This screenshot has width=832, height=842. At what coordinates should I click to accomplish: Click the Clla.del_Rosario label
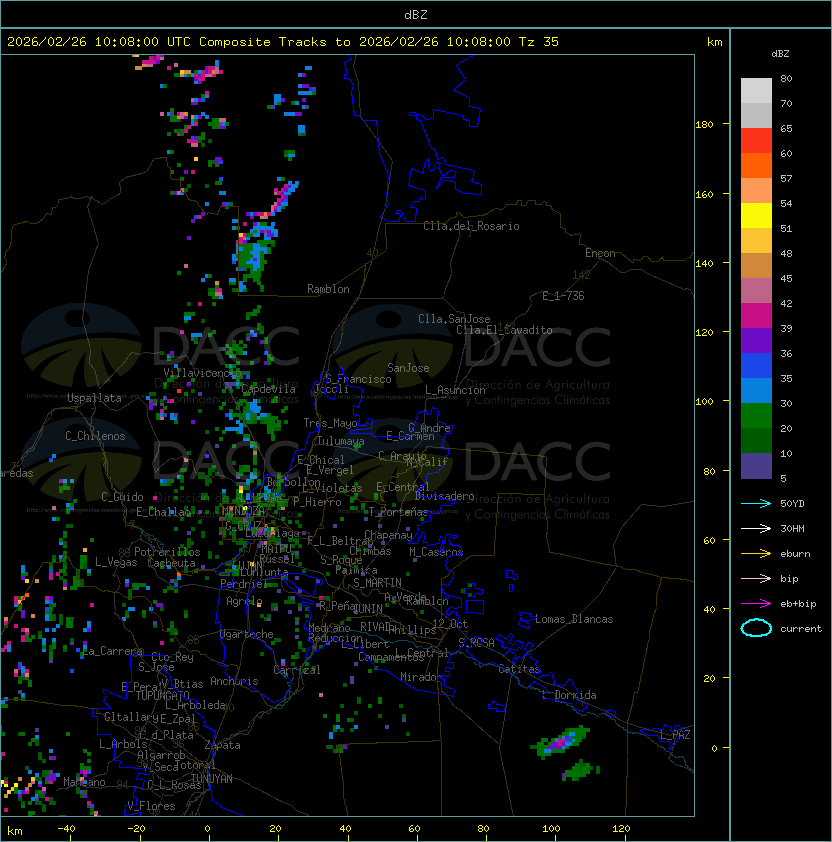pyautogui.click(x=471, y=226)
